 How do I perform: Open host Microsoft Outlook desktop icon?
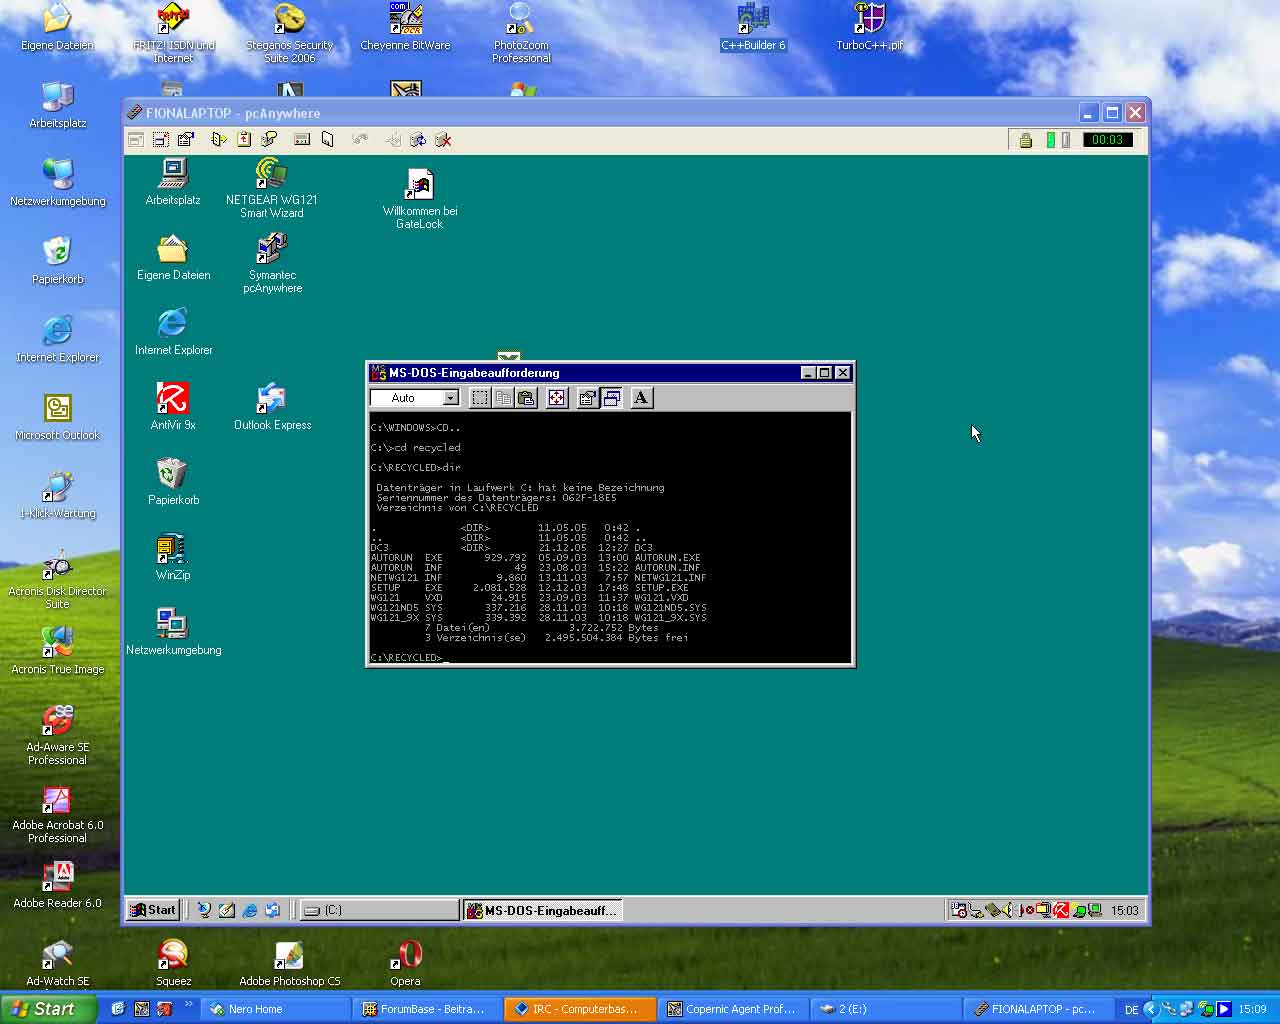57,416
